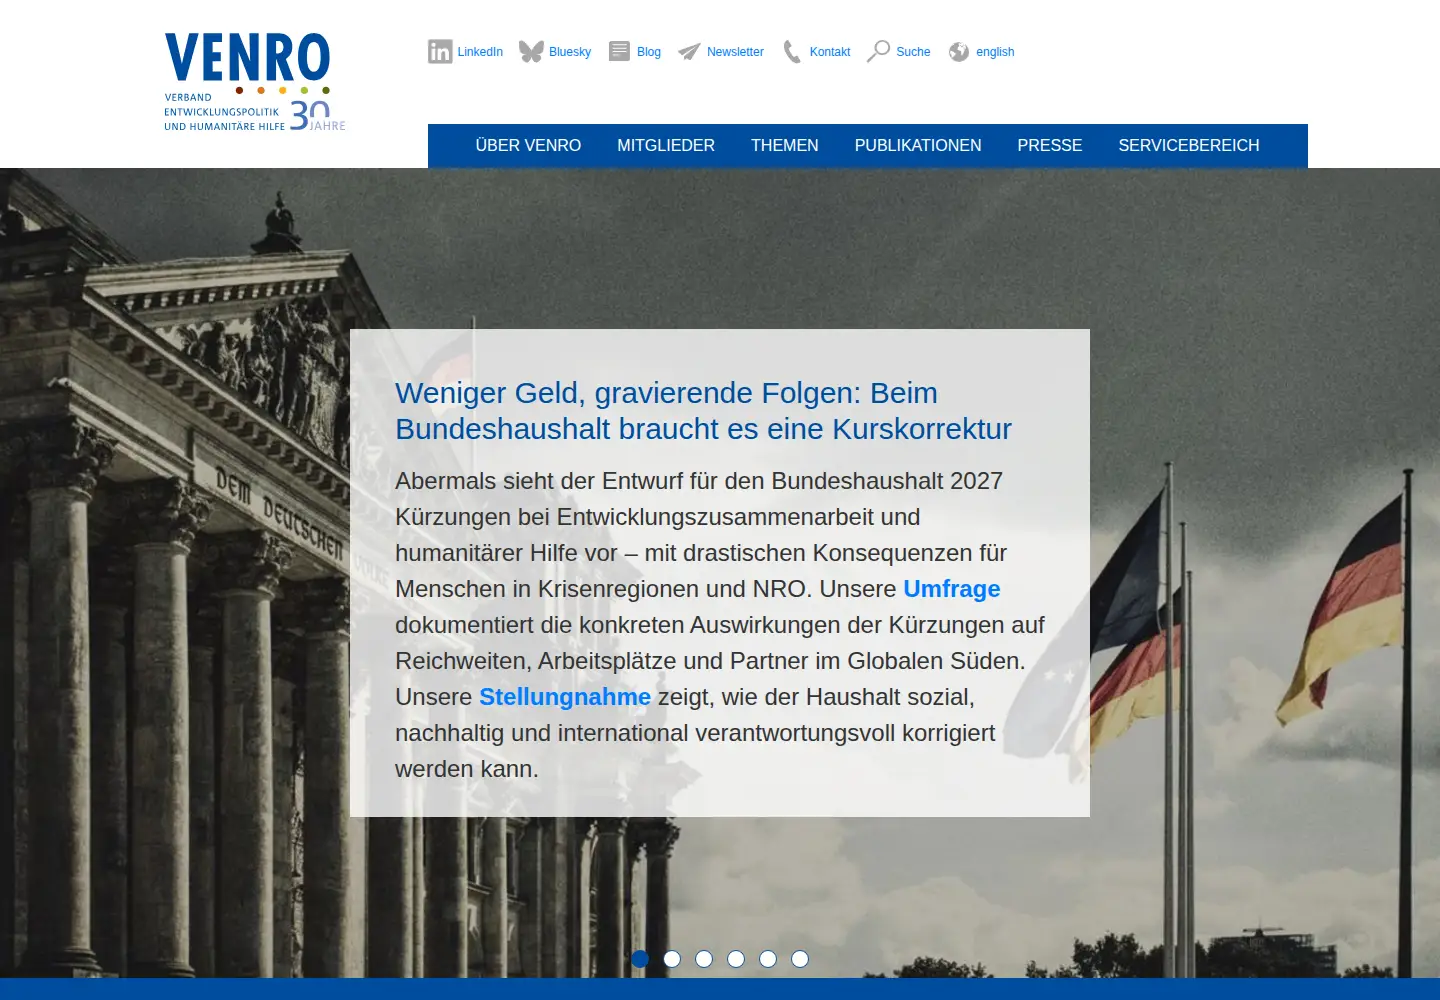Open the SERVICEBEREICH menu
Image resolution: width=1440 pixels, height=1000 pixels.
click(x=1189, y=146)
